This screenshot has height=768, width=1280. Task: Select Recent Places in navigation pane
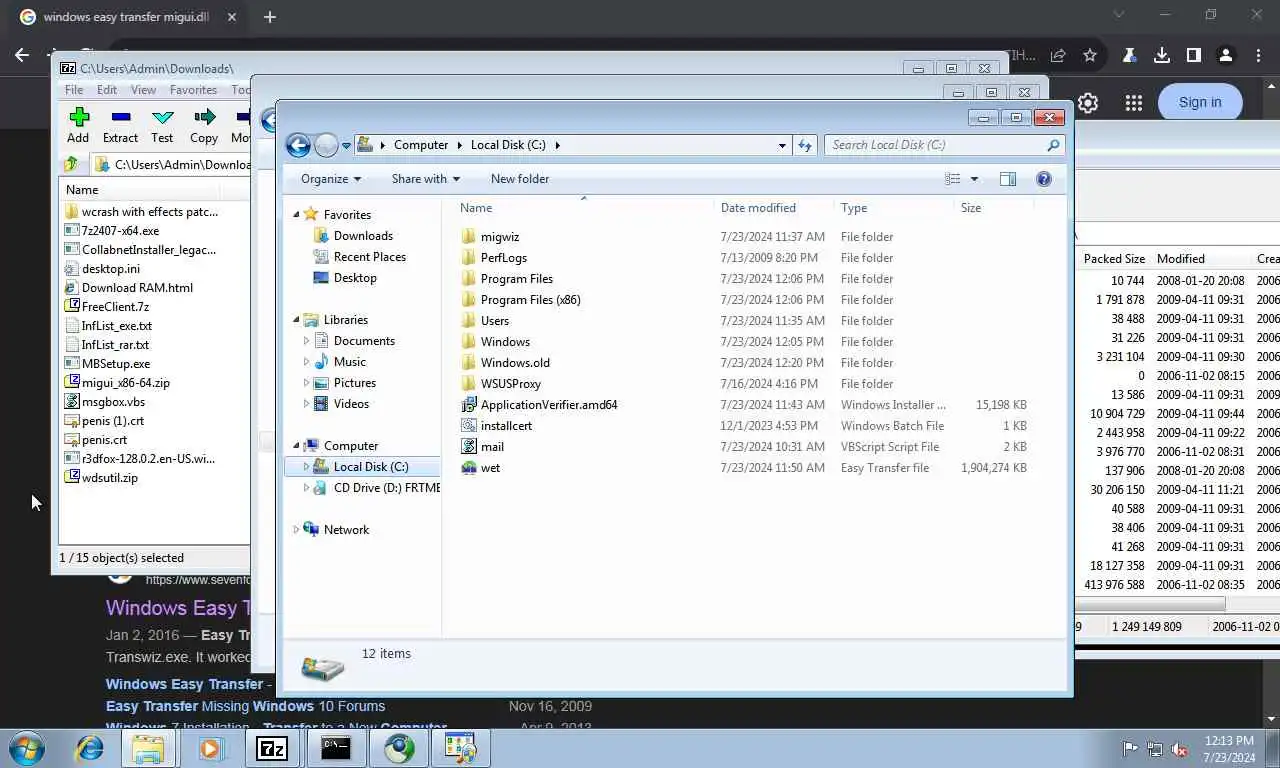369,257
